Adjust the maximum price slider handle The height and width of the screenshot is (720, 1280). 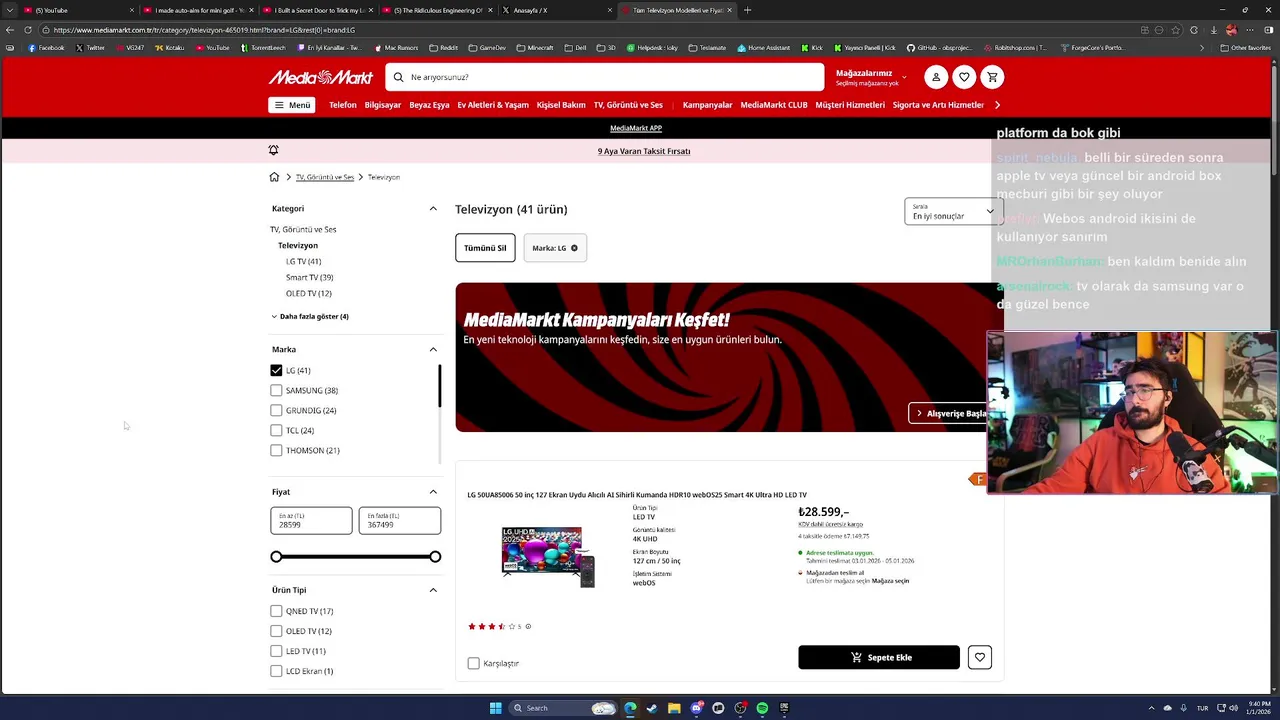435,557
